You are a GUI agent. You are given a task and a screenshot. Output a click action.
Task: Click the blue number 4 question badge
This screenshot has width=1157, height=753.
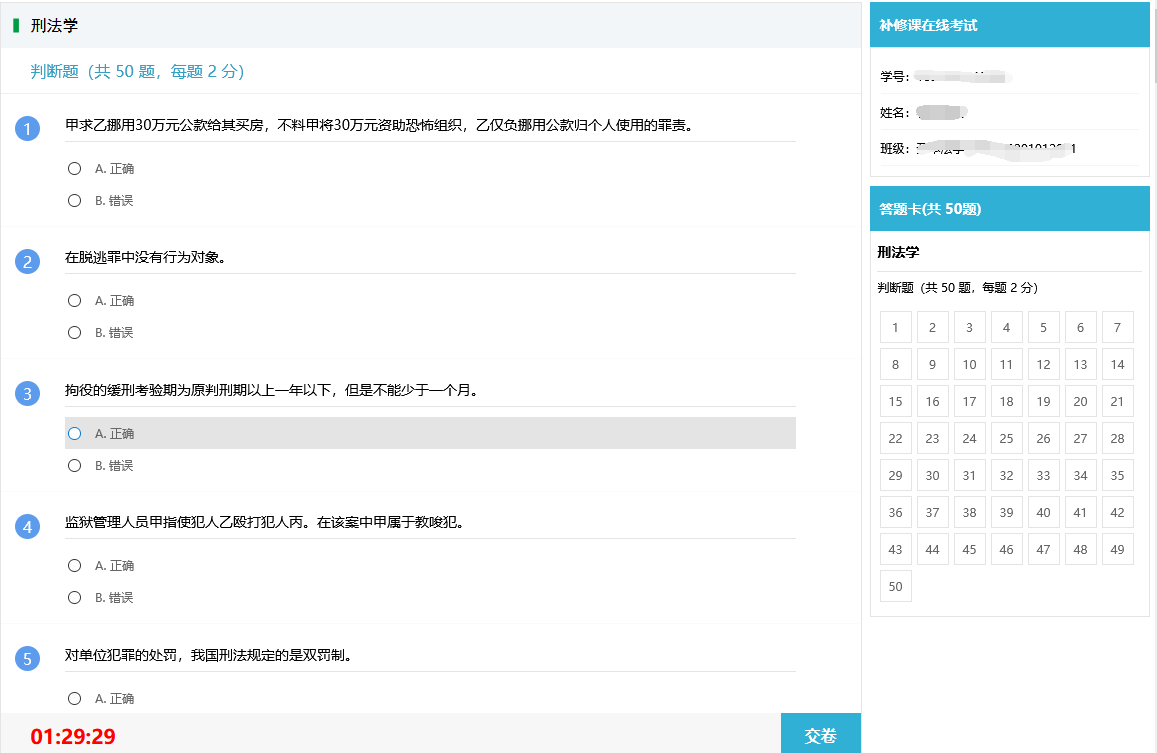click(28, 526)
